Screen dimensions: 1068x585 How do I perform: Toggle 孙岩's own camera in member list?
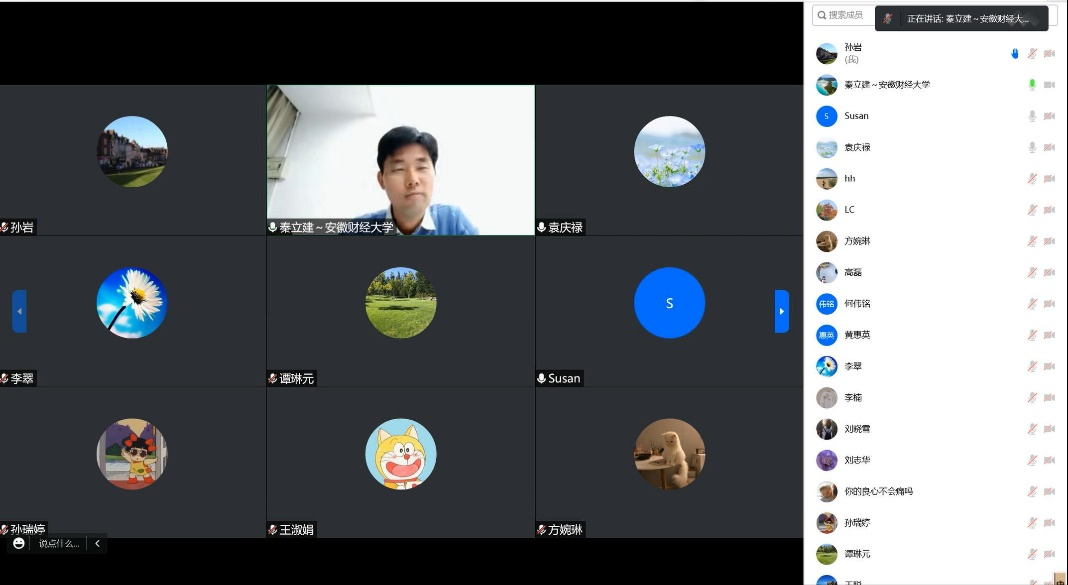[x=1049, y=54]
